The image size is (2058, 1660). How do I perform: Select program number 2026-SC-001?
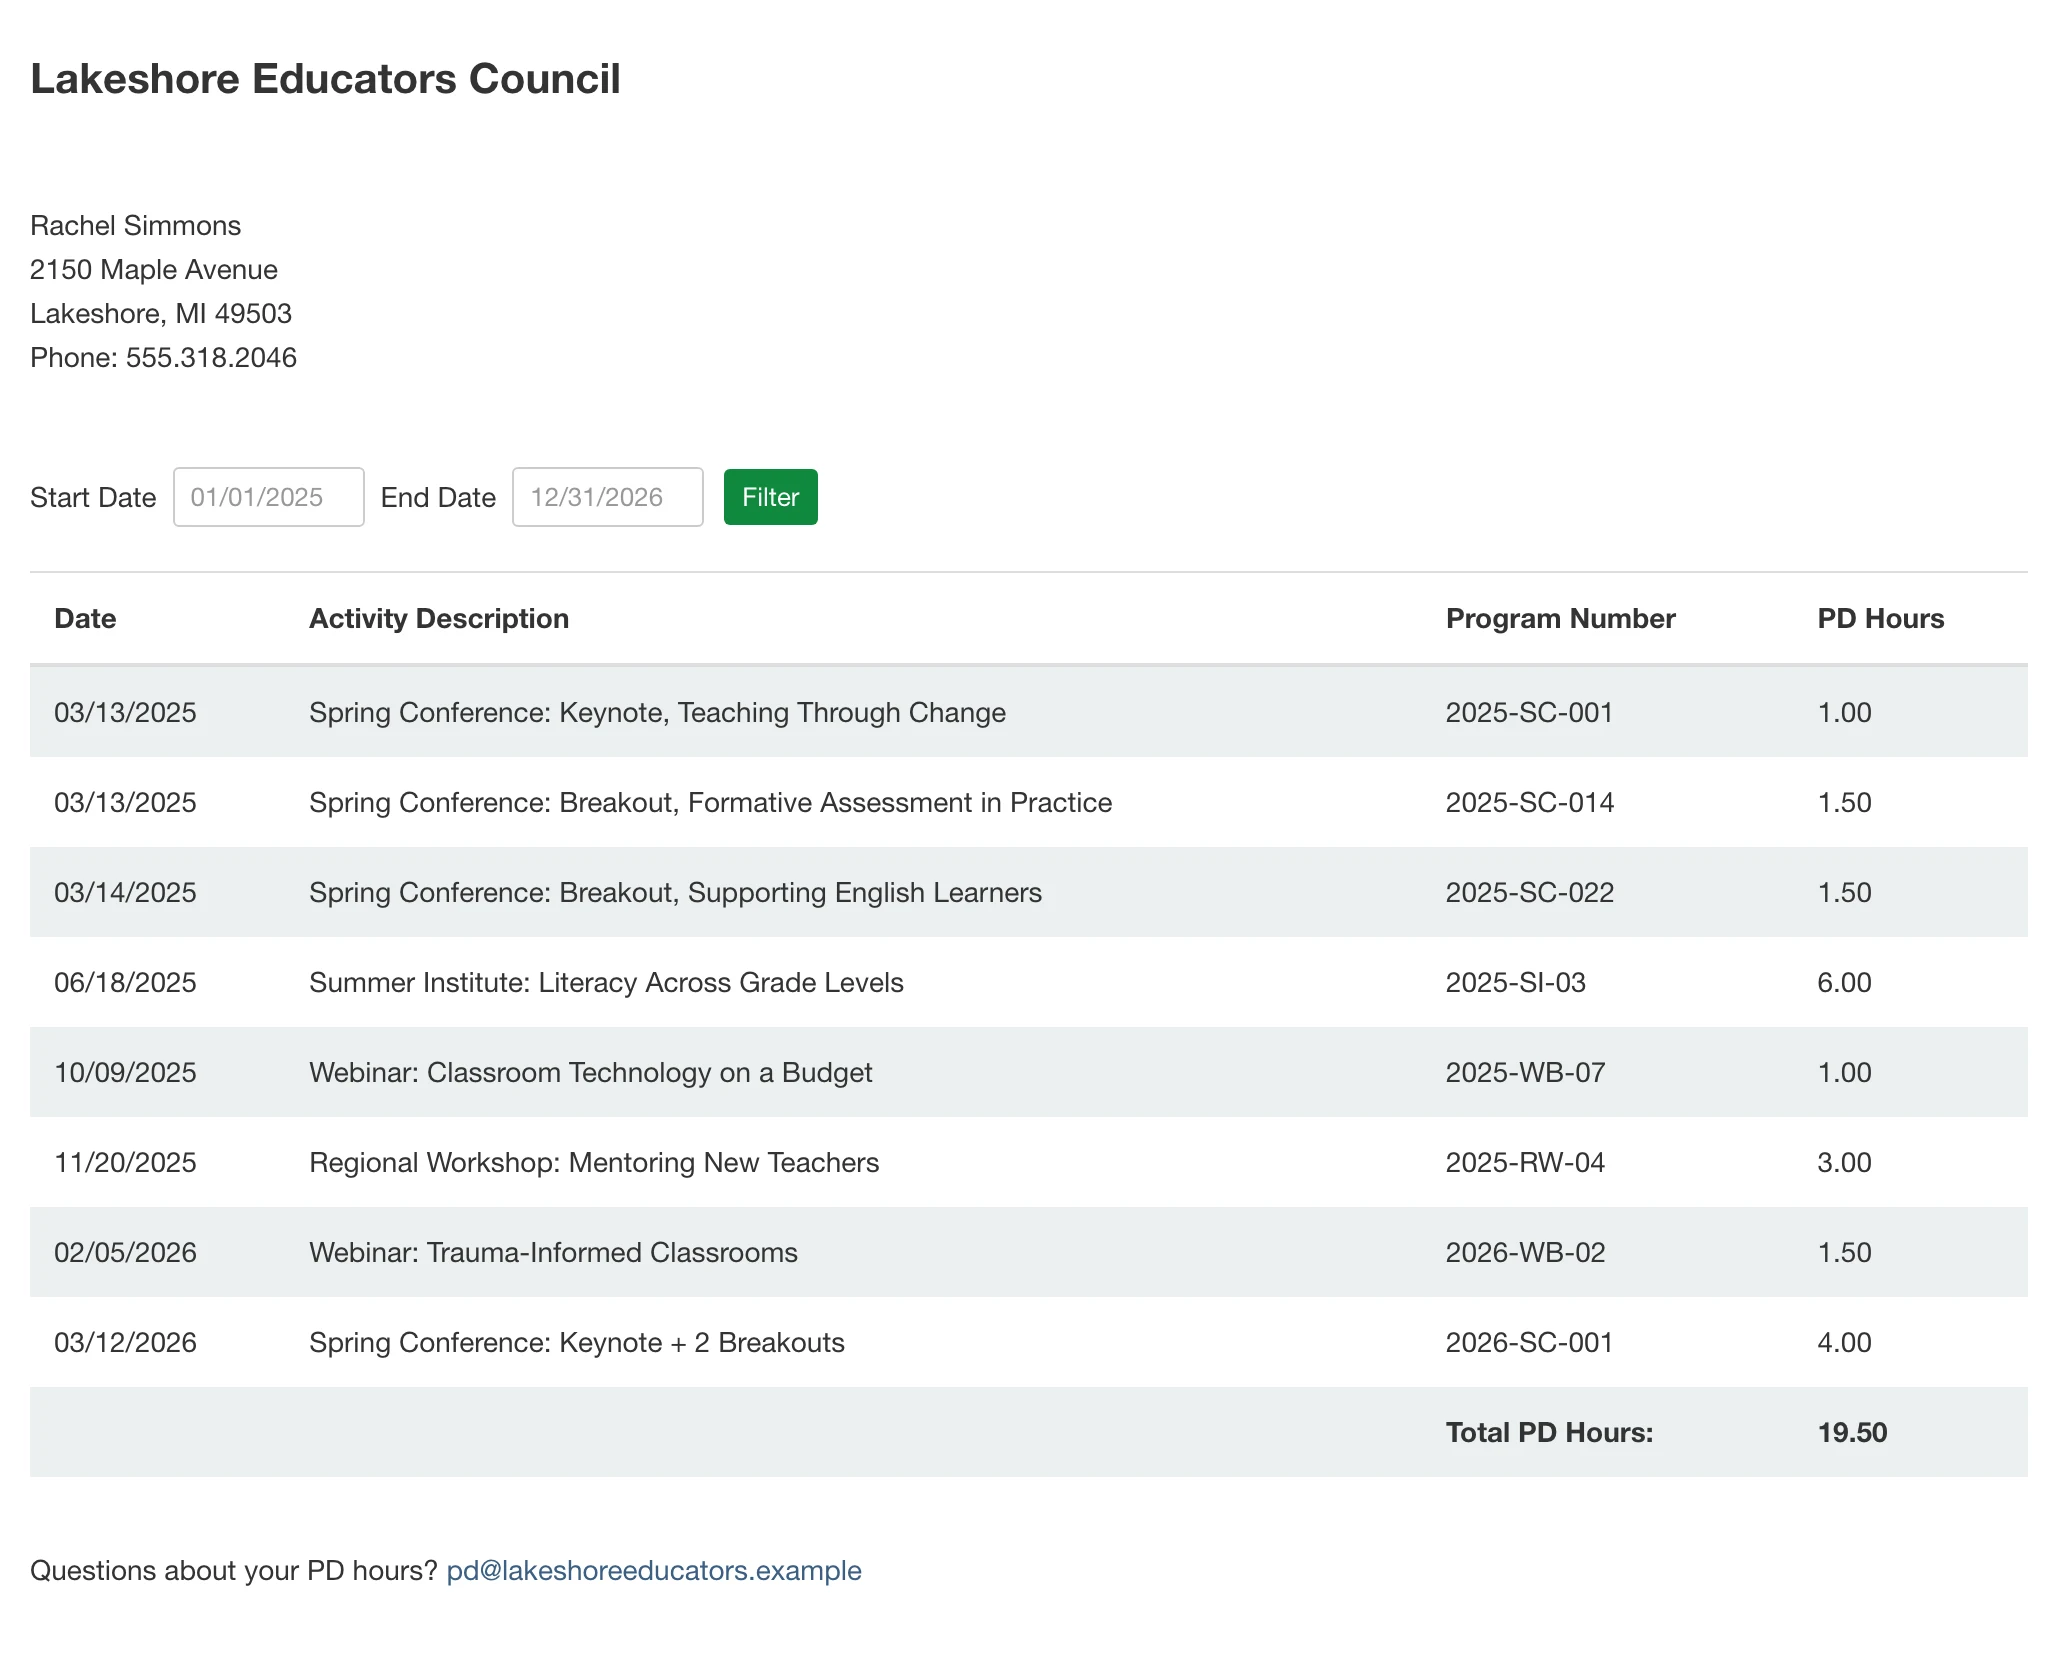click(1530, 1342)
